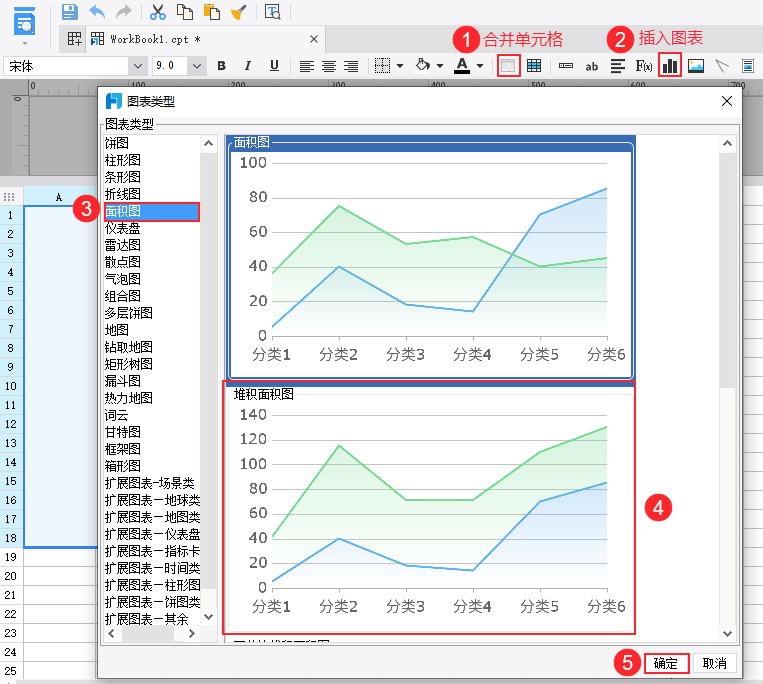
Task: Click the insert chart icon
Action: (670, 66)
